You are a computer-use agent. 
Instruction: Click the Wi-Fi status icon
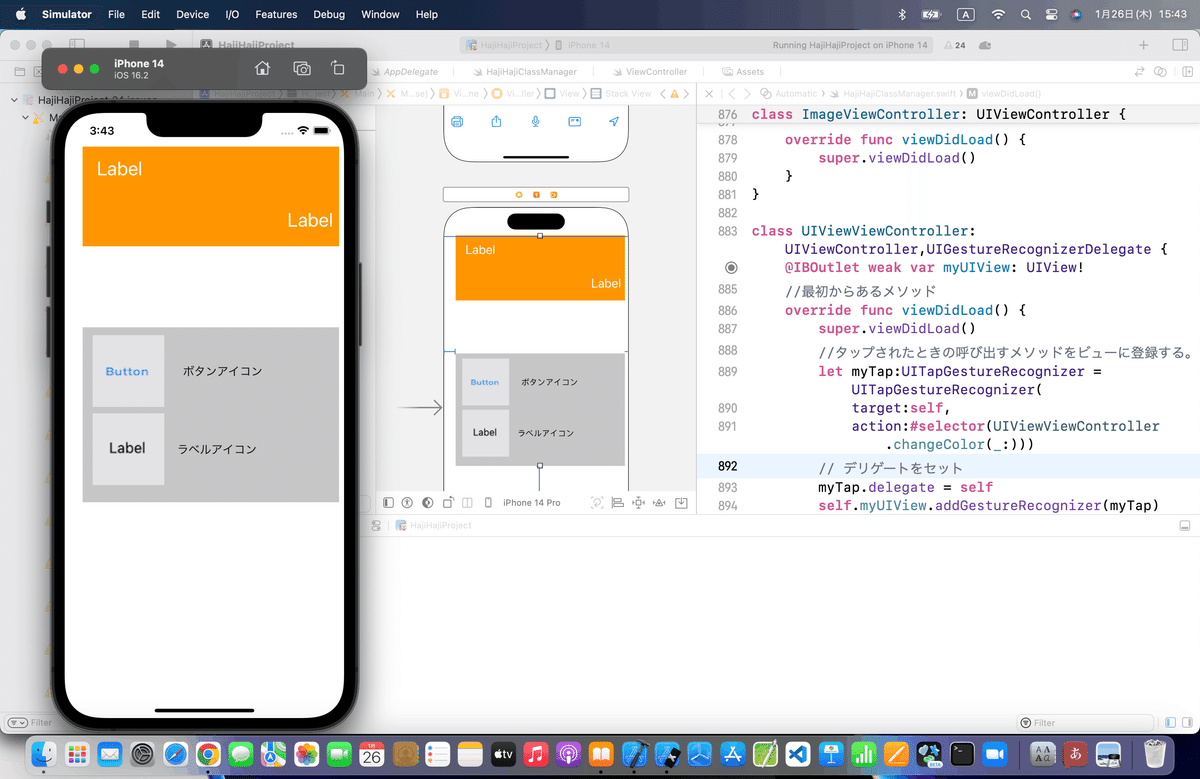coord(998,14)
